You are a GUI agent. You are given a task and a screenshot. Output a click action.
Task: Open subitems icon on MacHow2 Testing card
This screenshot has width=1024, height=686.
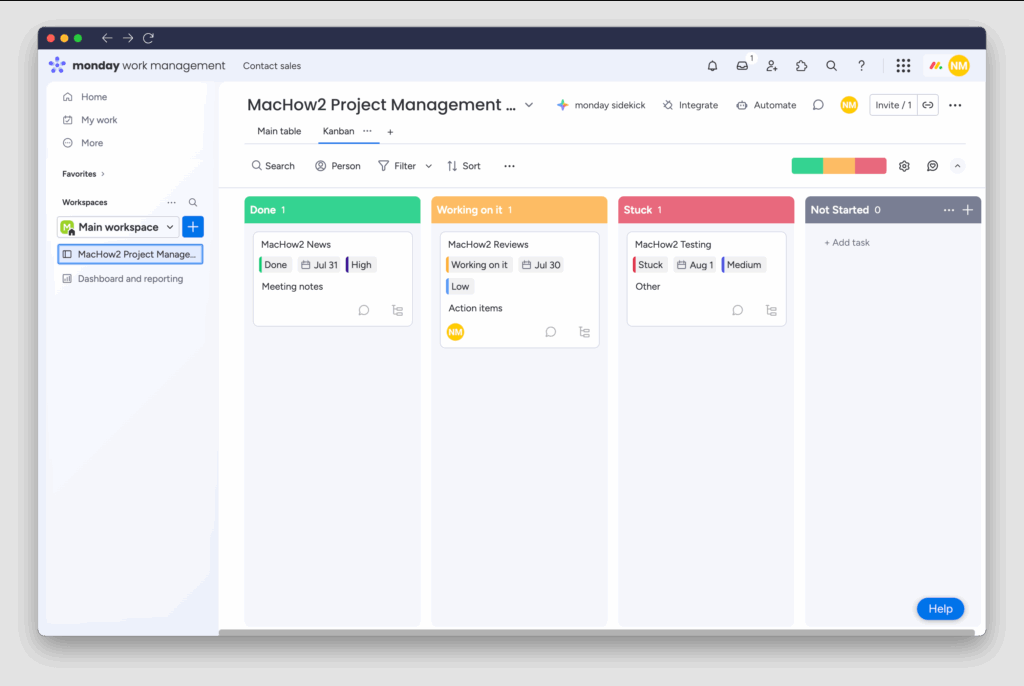[x=771, y=310]
